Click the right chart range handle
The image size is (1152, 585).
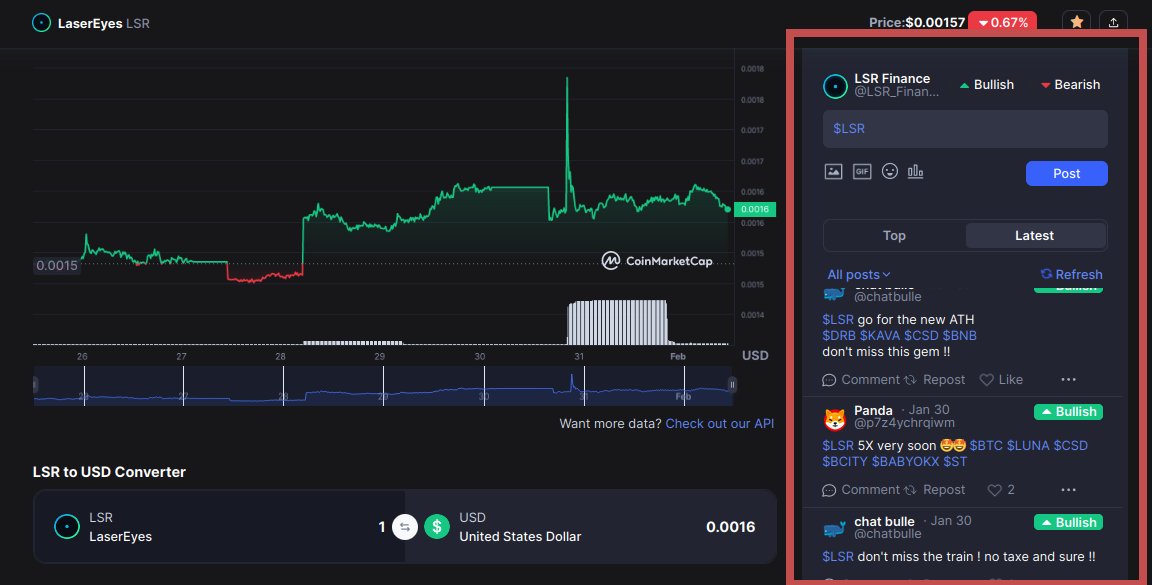point(732,385)
